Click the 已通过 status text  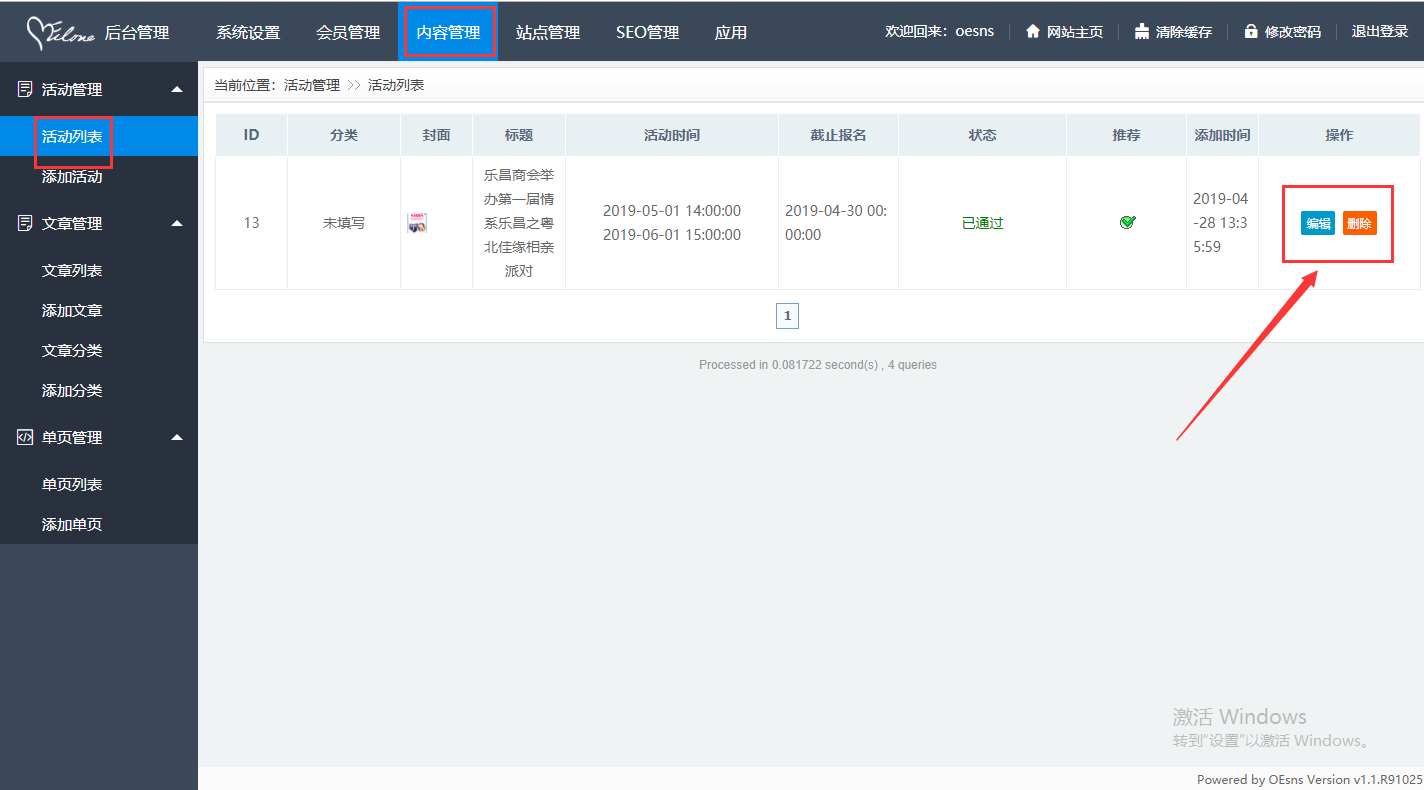(982, 223)
